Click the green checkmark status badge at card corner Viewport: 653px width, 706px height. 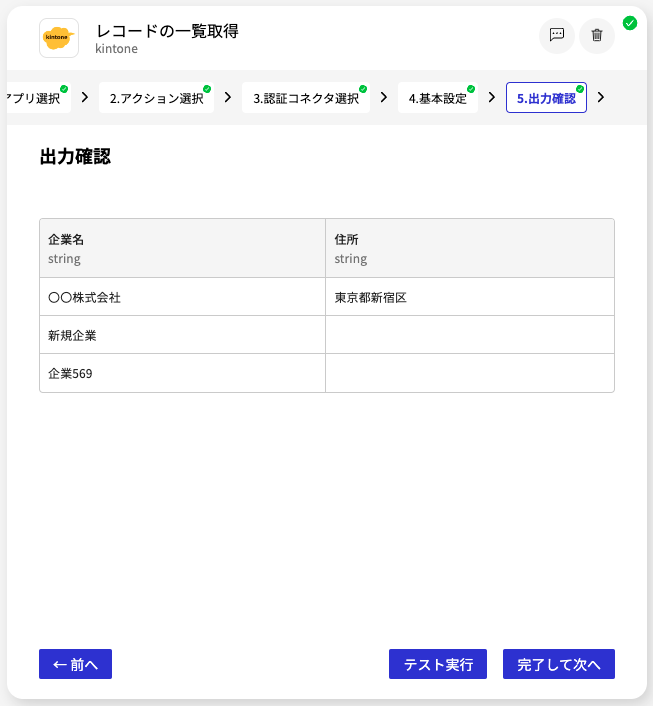[630, 23]
